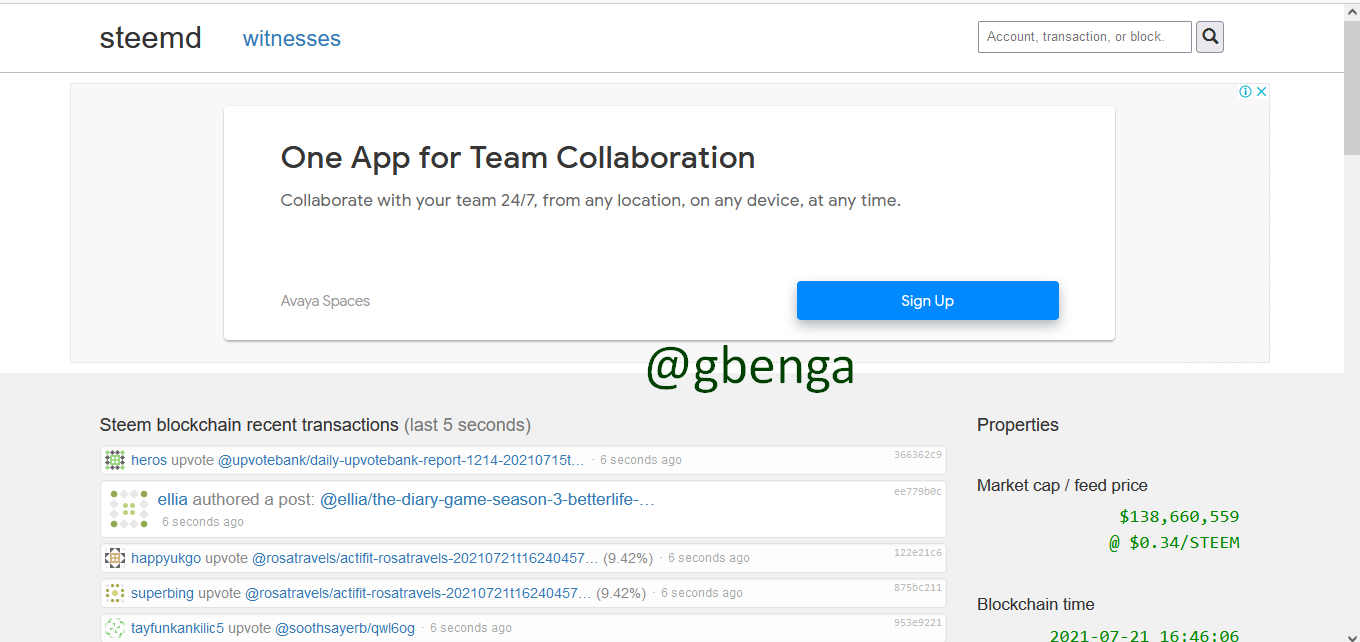Open ellia's diary game post link
The width and height of the screenshot is (1360, 642).
click(x=487, y=499)
